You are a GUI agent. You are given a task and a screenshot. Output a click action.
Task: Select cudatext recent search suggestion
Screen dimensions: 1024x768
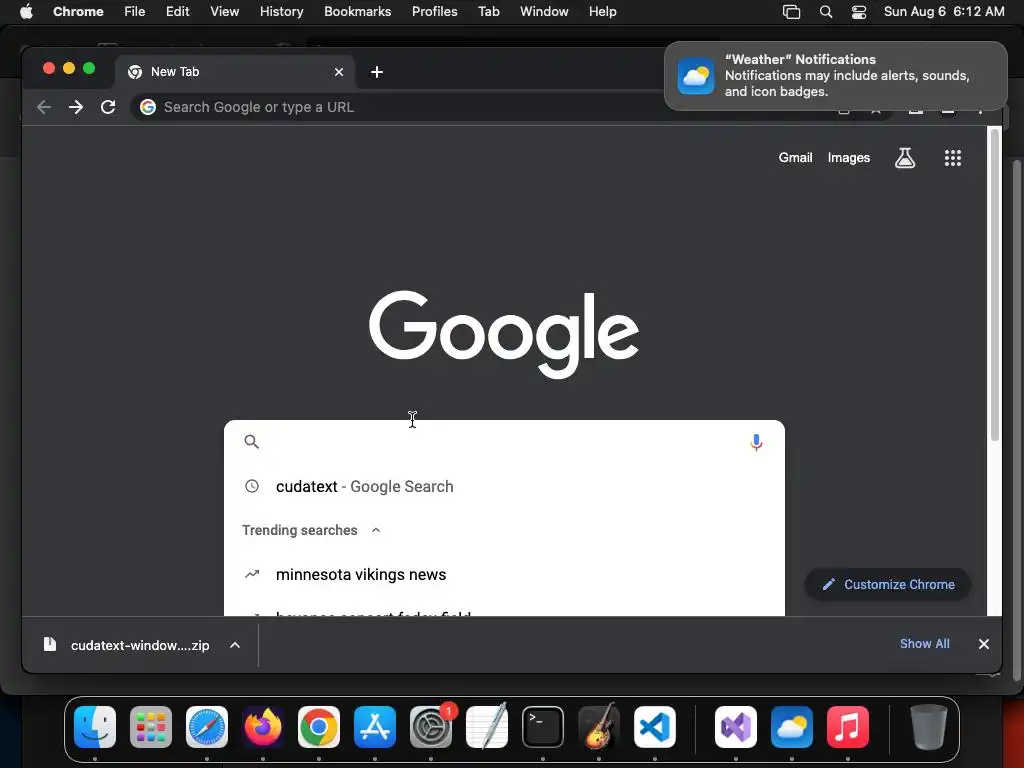tap(504, 487)
